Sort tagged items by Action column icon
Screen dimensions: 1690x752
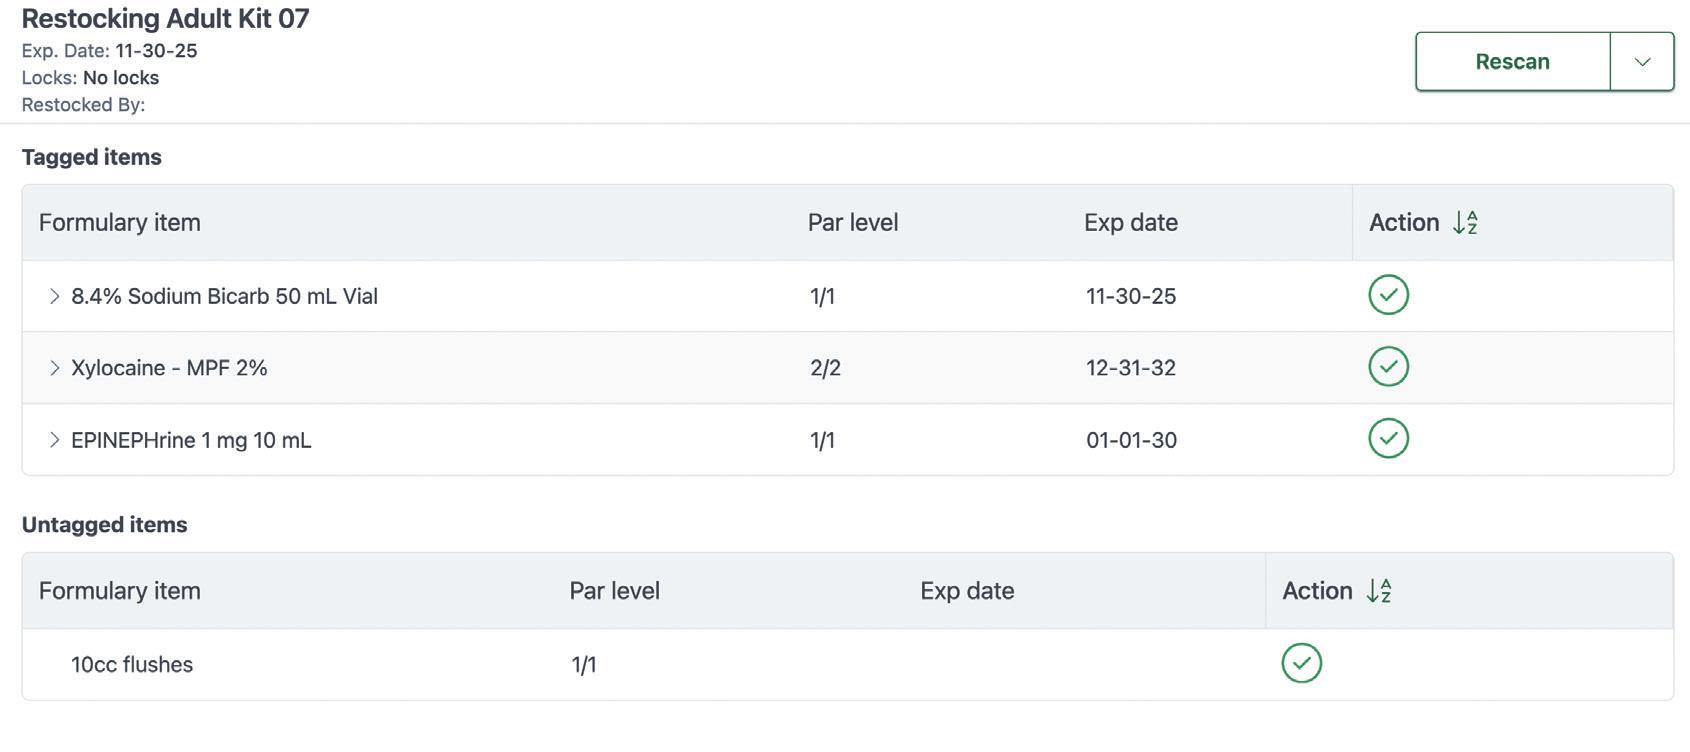1465,223
